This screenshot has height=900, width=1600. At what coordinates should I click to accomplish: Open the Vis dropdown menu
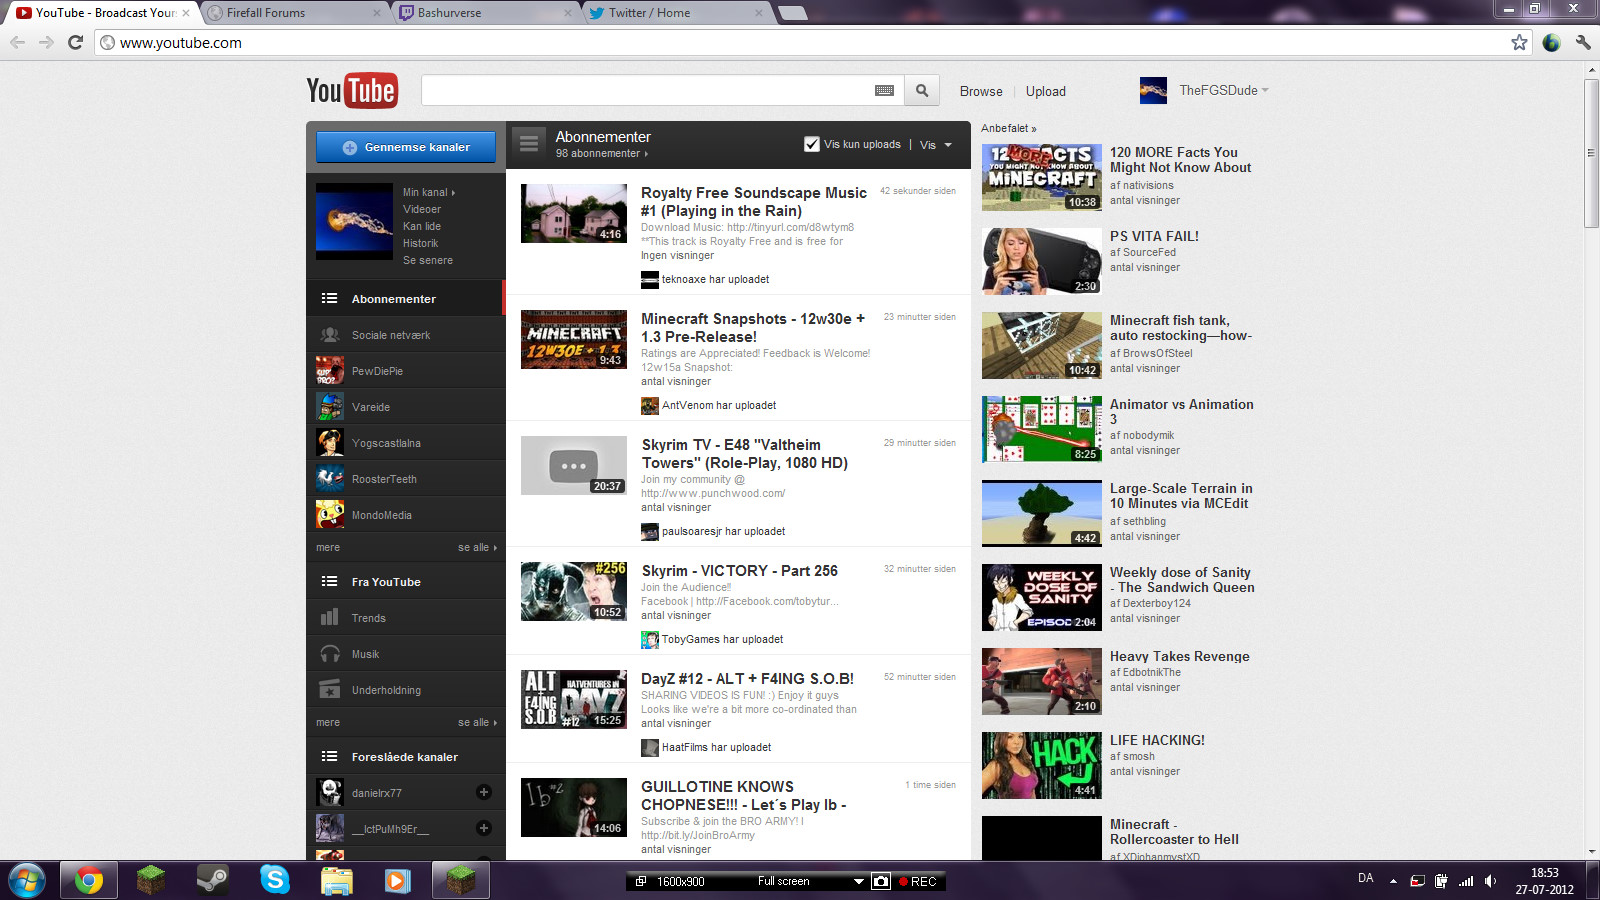pos(935,145)
